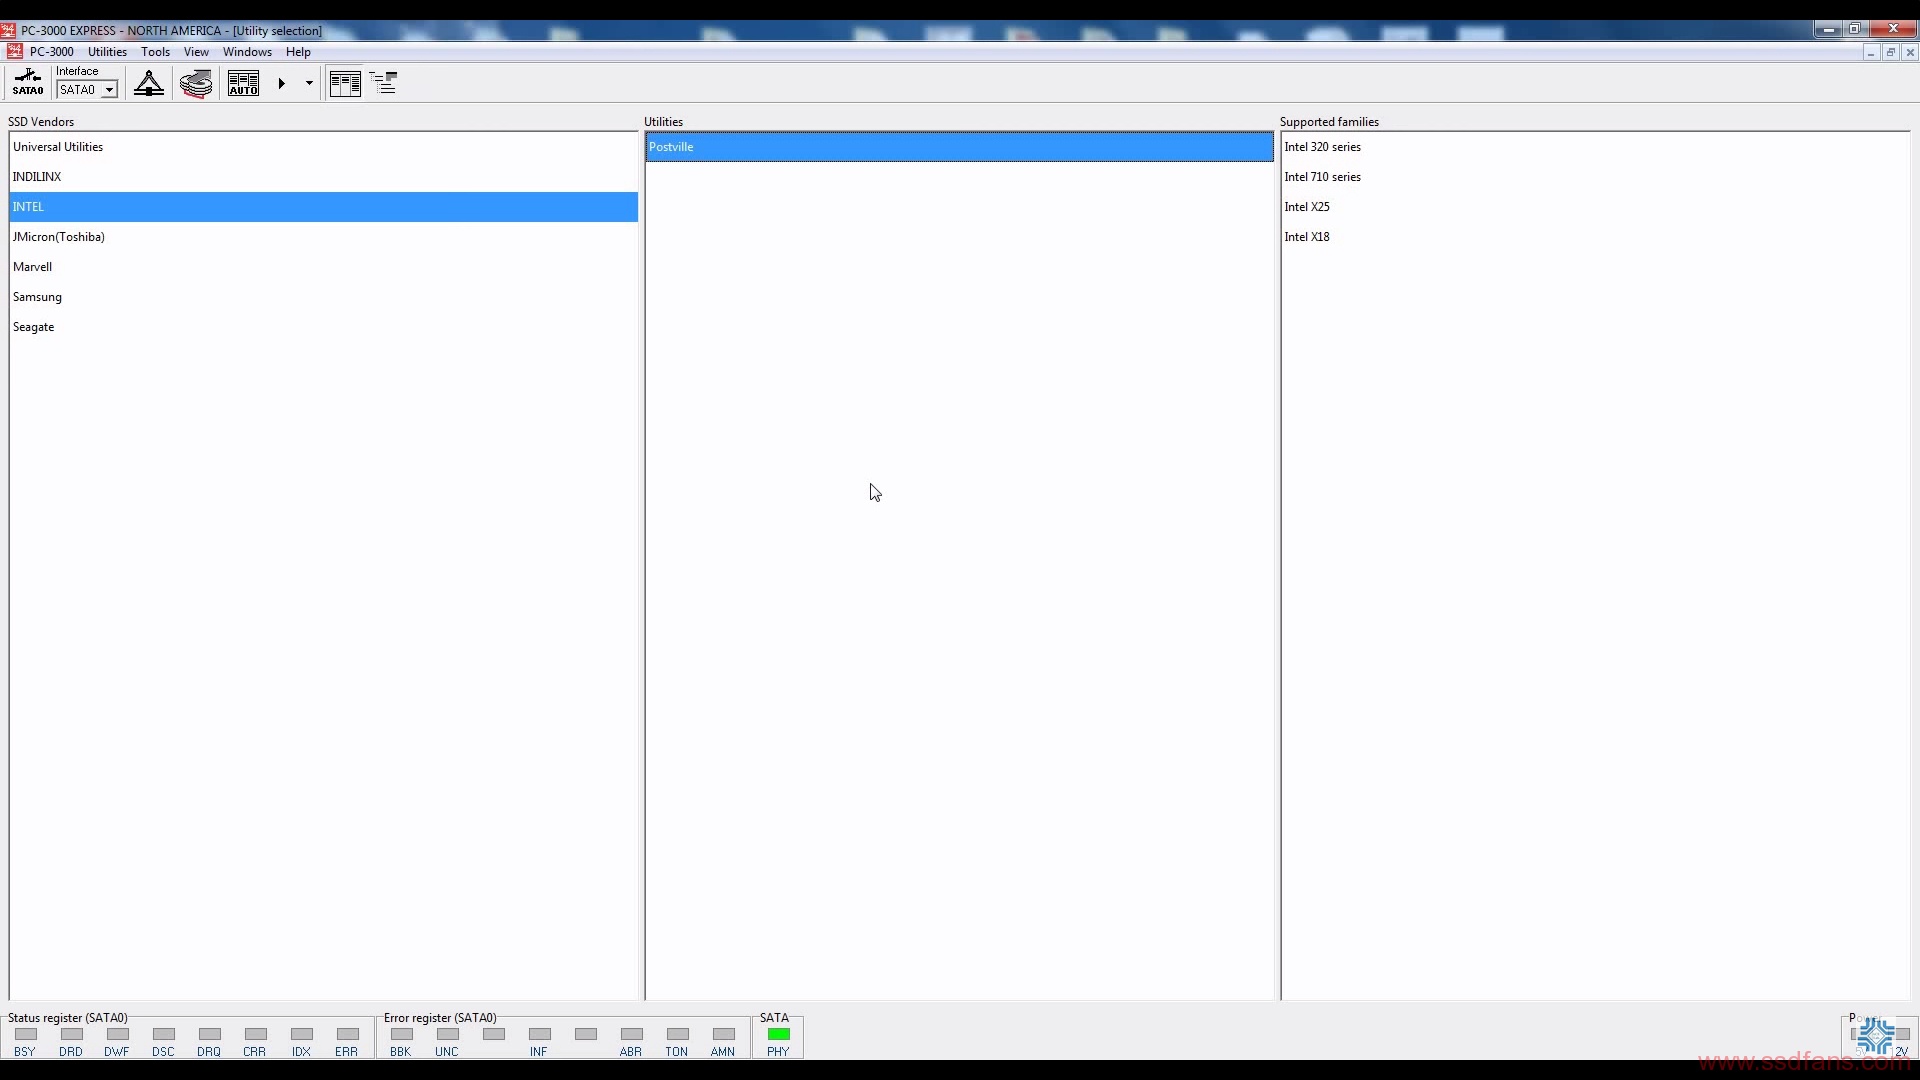
Task: Restore the Utility selection child window
Action: pos(1890,52)
